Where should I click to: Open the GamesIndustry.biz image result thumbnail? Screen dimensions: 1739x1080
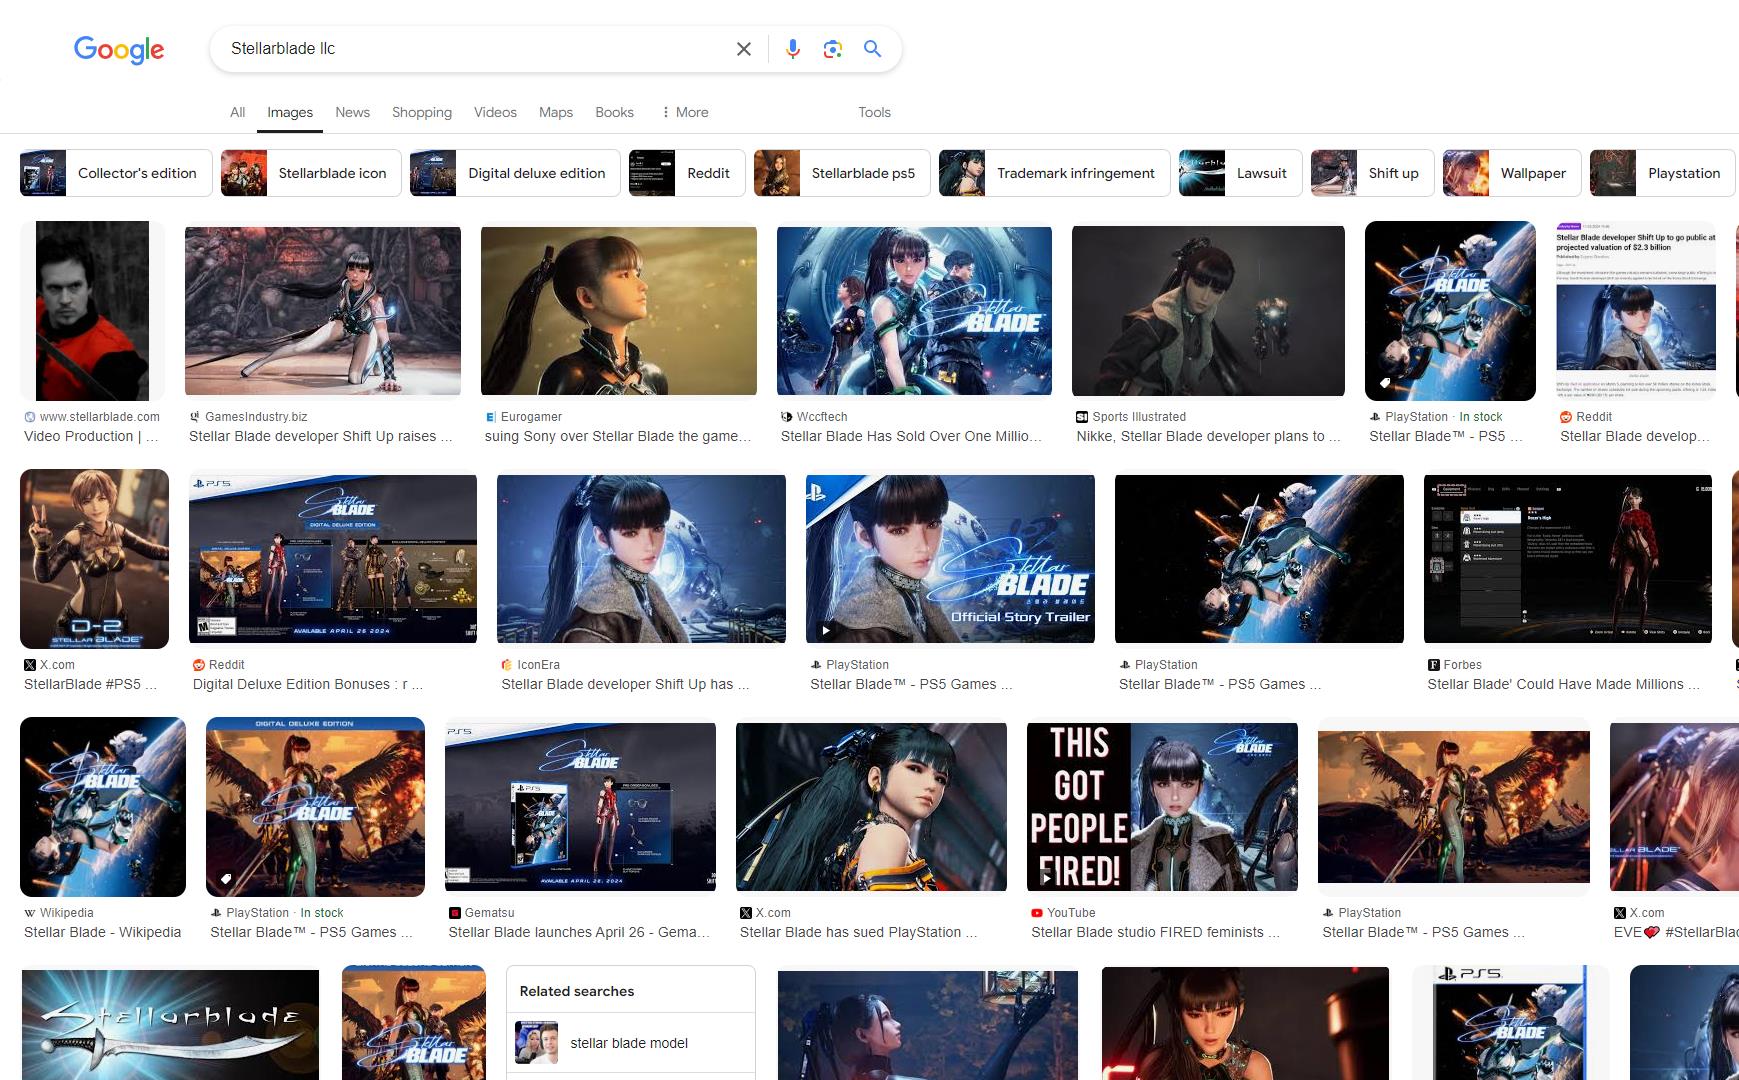(323, 311)
